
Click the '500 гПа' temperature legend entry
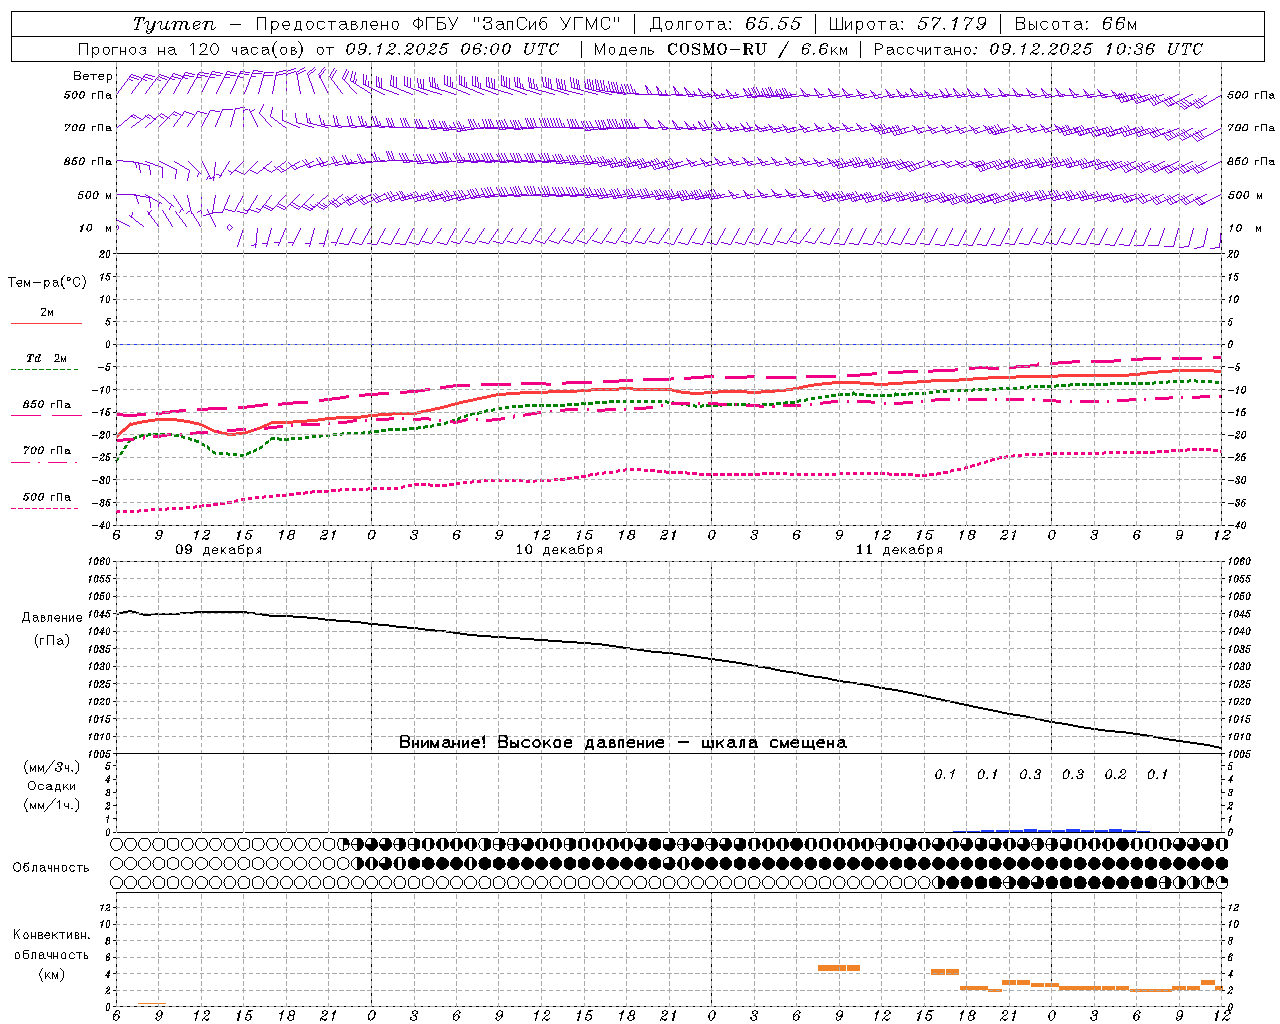click(x=47, y=497)
